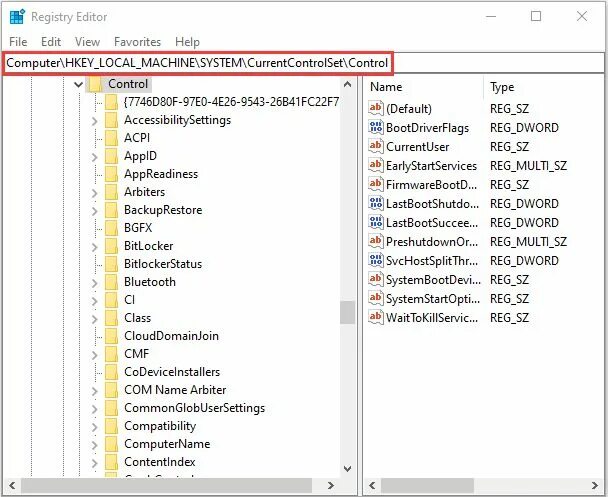Screen dimensions: 608x497
Task: Select the SystemStartOpti... string icon
Action: tap(375, 298)
